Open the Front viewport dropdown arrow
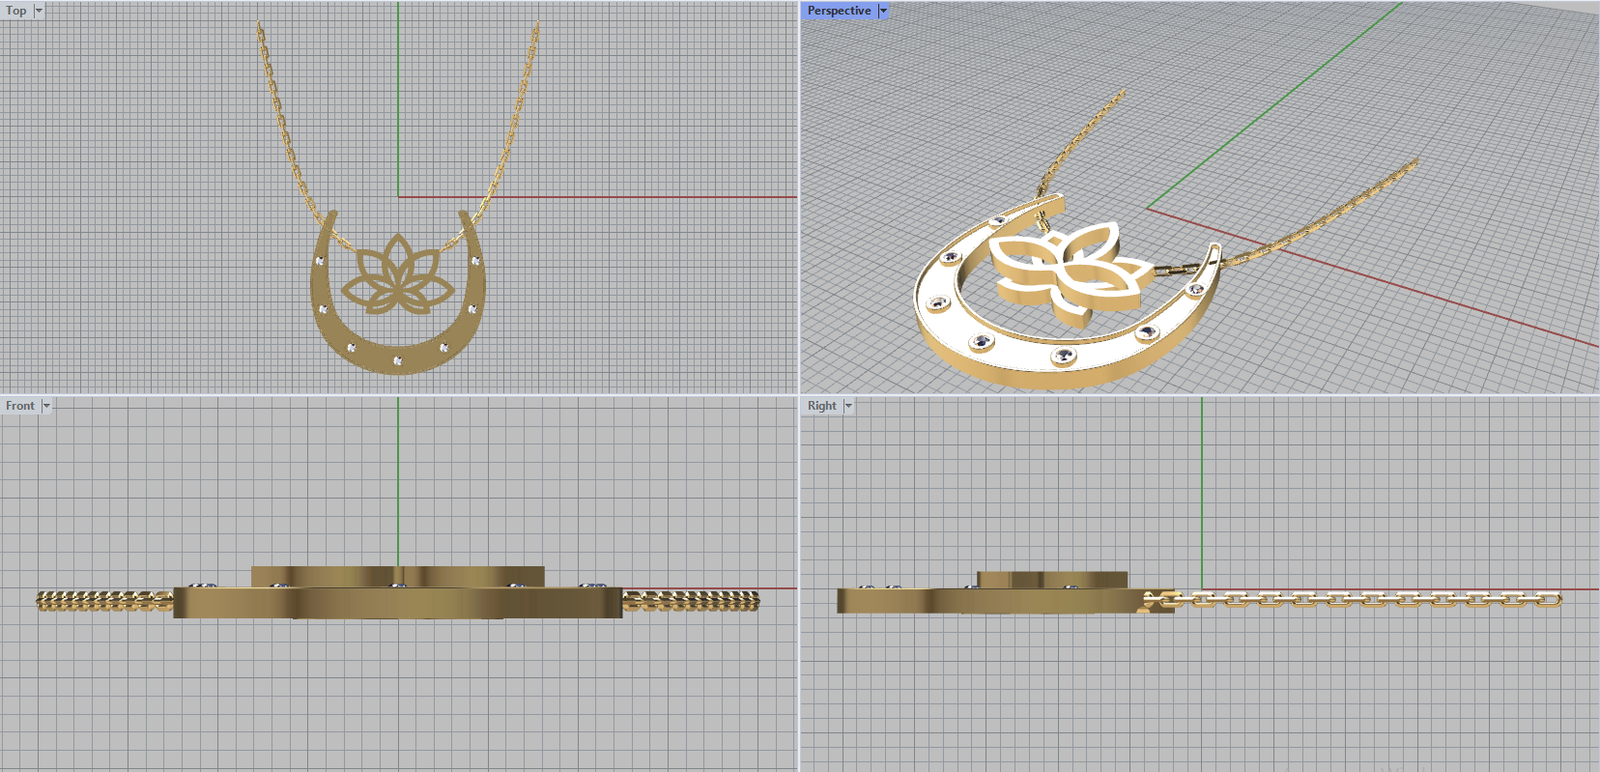Image resolution: width=1600 pixels, height=772 pixels. [46, 405]
